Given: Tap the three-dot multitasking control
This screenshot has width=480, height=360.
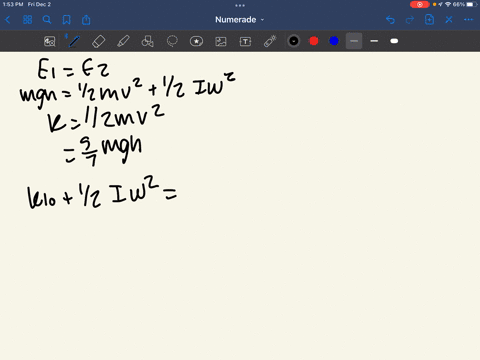Looking at the screenshot, I should pos(240,5).
